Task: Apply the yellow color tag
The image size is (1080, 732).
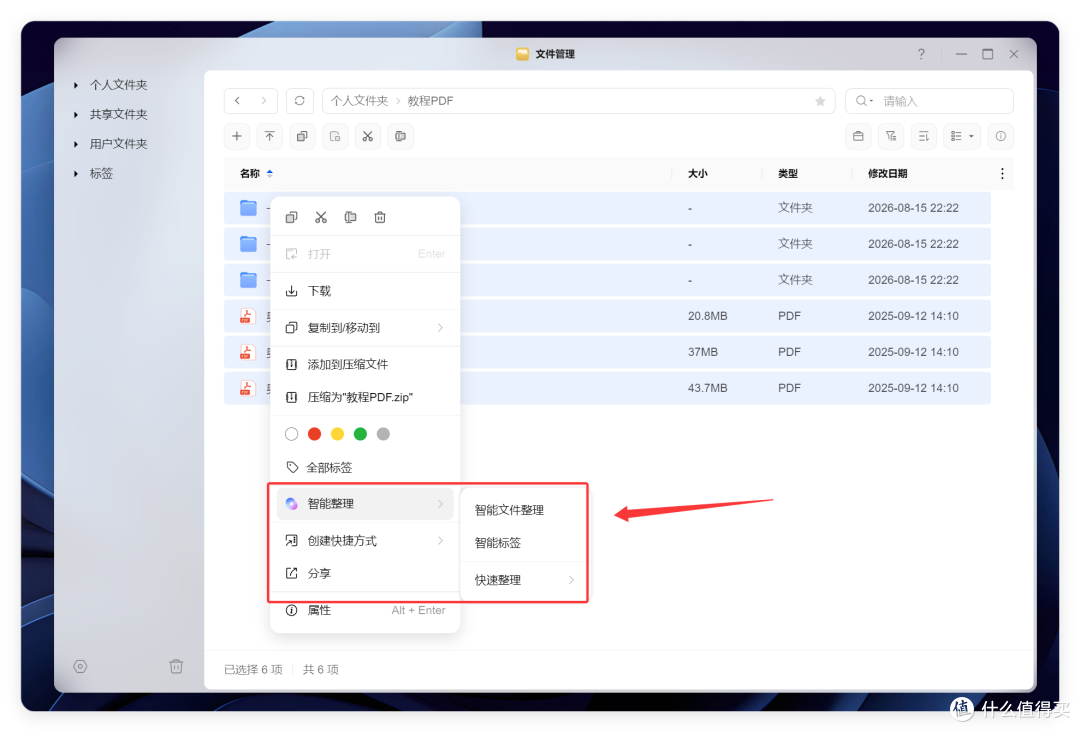Action: click(x=338, y=434)
